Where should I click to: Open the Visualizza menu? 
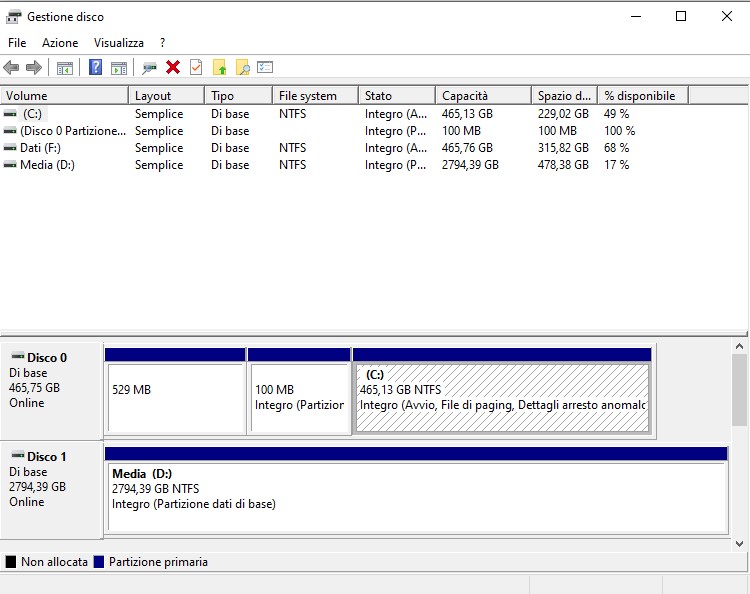pos(119,43)
